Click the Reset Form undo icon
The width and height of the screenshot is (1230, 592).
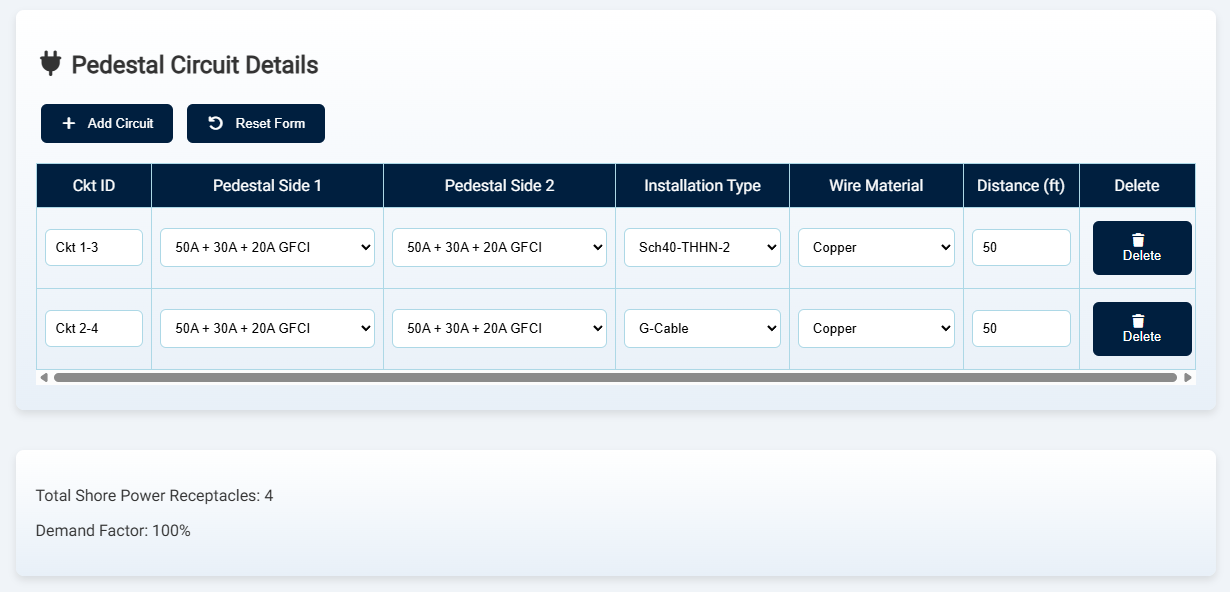215,123
